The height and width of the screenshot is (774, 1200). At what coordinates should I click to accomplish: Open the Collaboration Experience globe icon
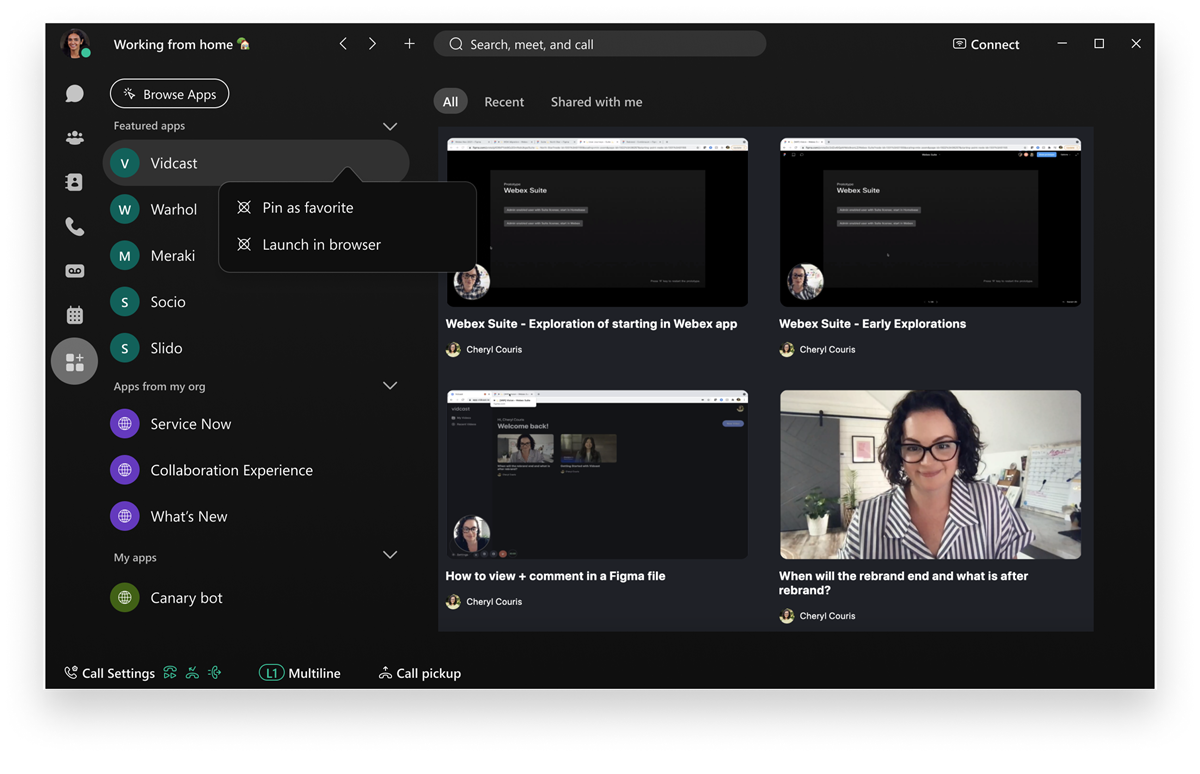point(125,470)
